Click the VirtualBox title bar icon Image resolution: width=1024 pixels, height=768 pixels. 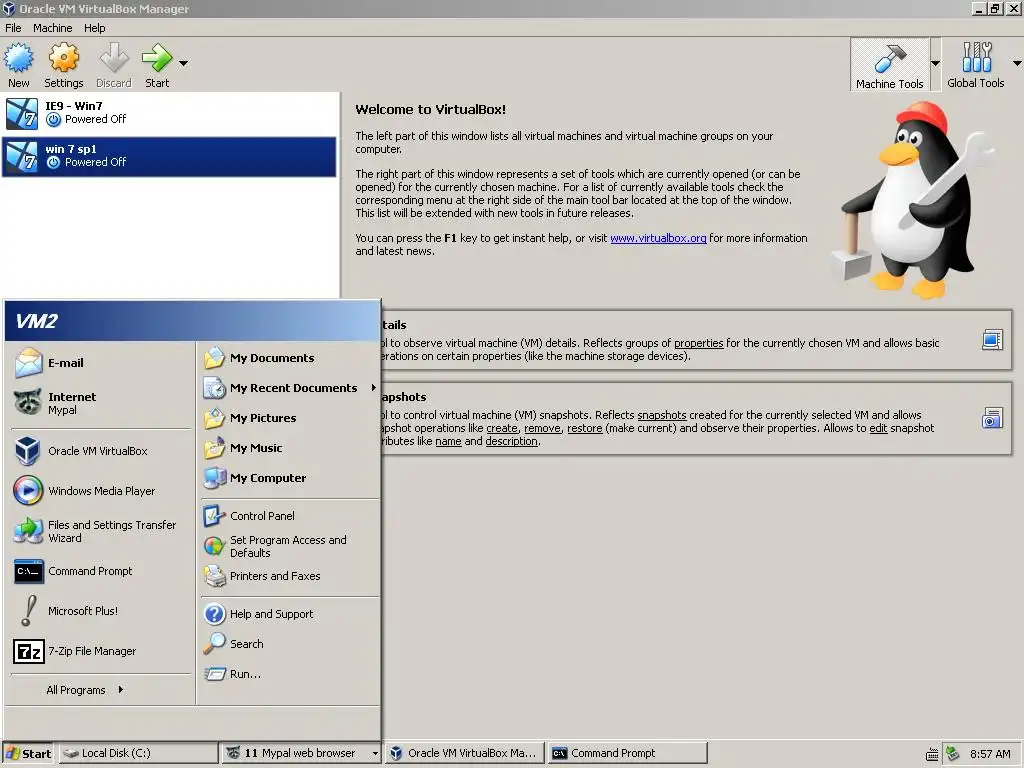8,8
